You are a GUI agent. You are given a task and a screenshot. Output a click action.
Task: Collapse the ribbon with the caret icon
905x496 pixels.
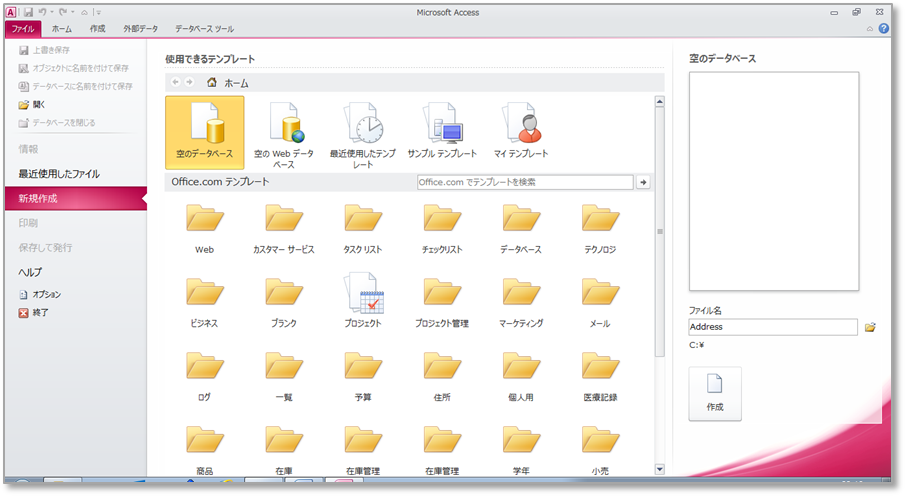point(870,28)
